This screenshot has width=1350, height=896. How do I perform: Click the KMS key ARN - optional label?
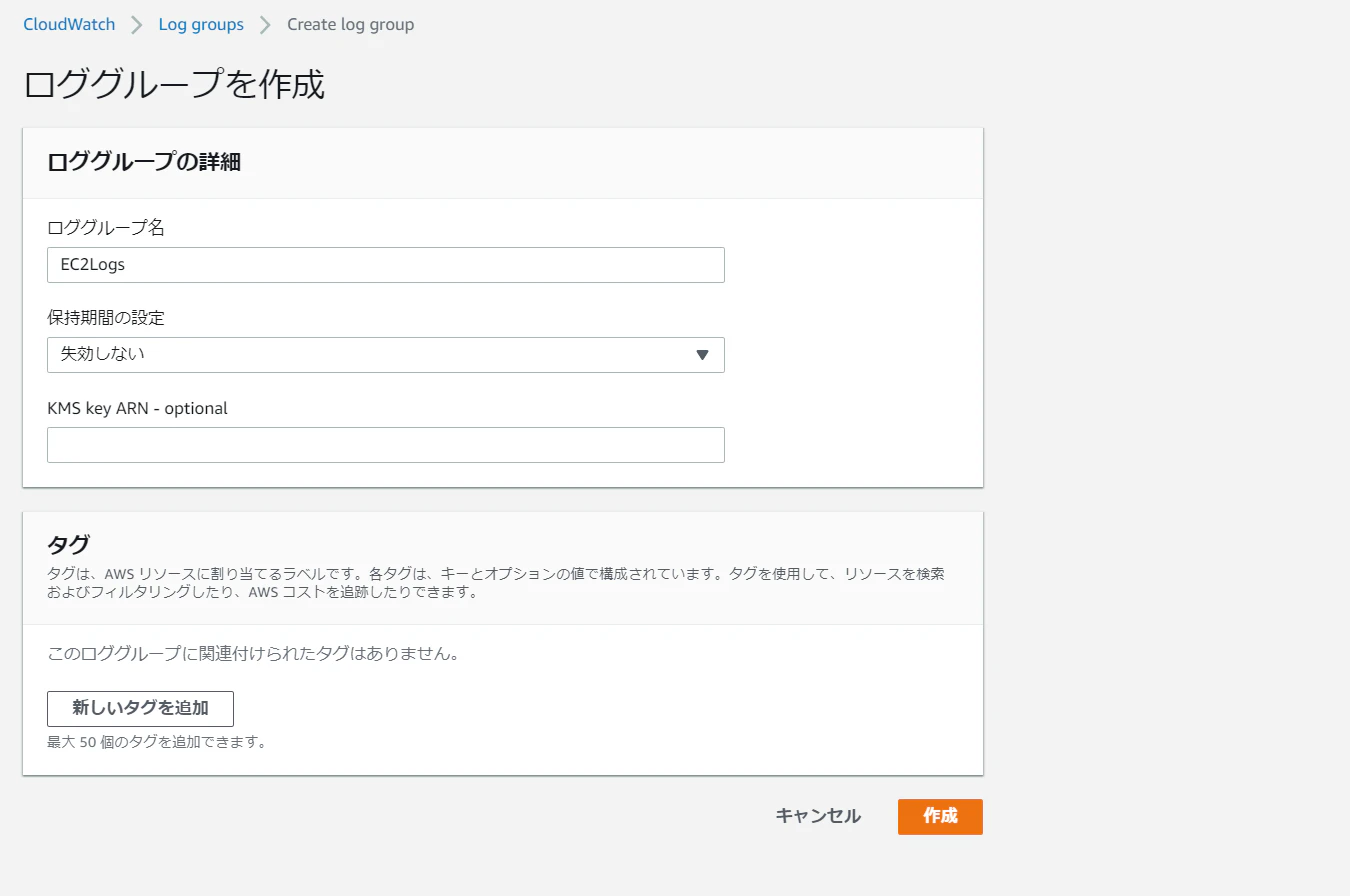click(x=137, y=408)
